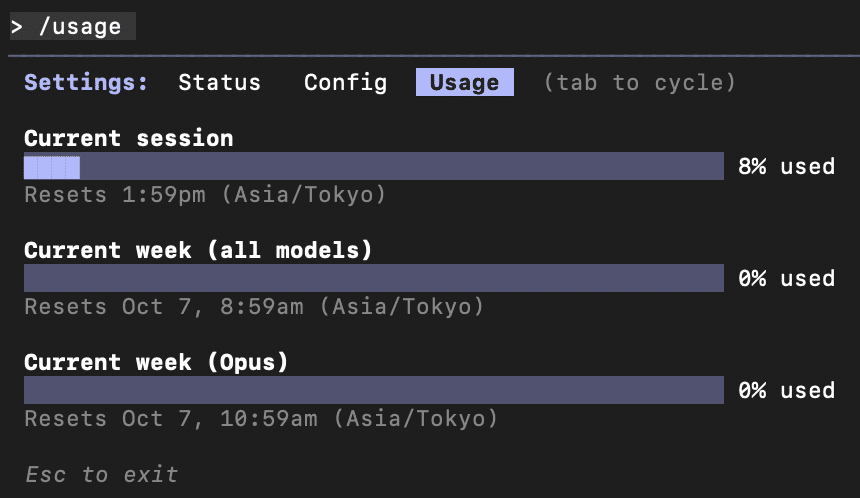Click the /usage command input
The image size is (860, 498).
[x=80, y=27]
